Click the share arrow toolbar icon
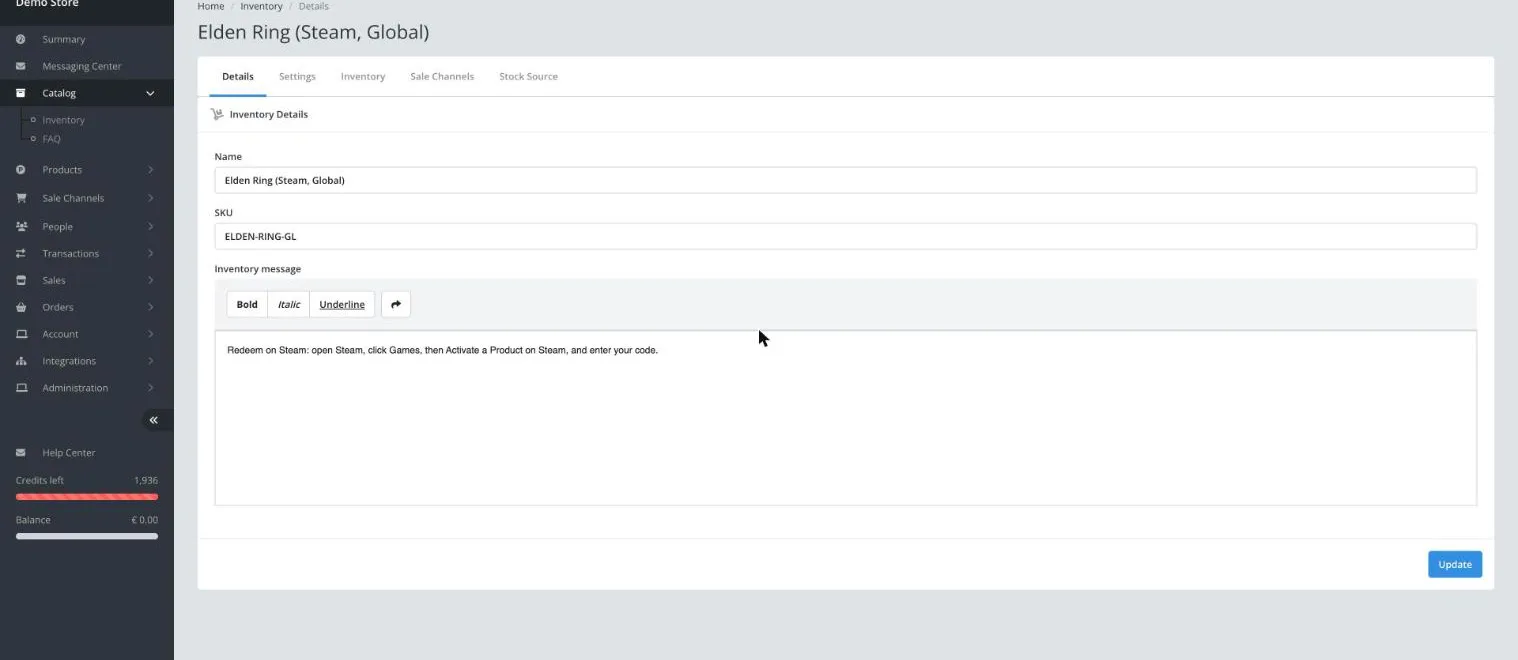1518x660 pixels. (396, 304)
